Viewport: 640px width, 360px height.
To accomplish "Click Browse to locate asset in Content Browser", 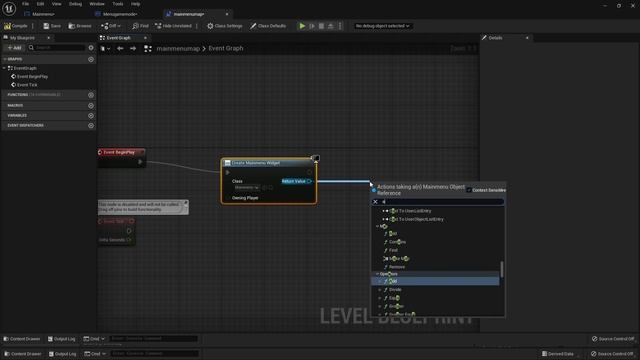I will click(80, 26).
